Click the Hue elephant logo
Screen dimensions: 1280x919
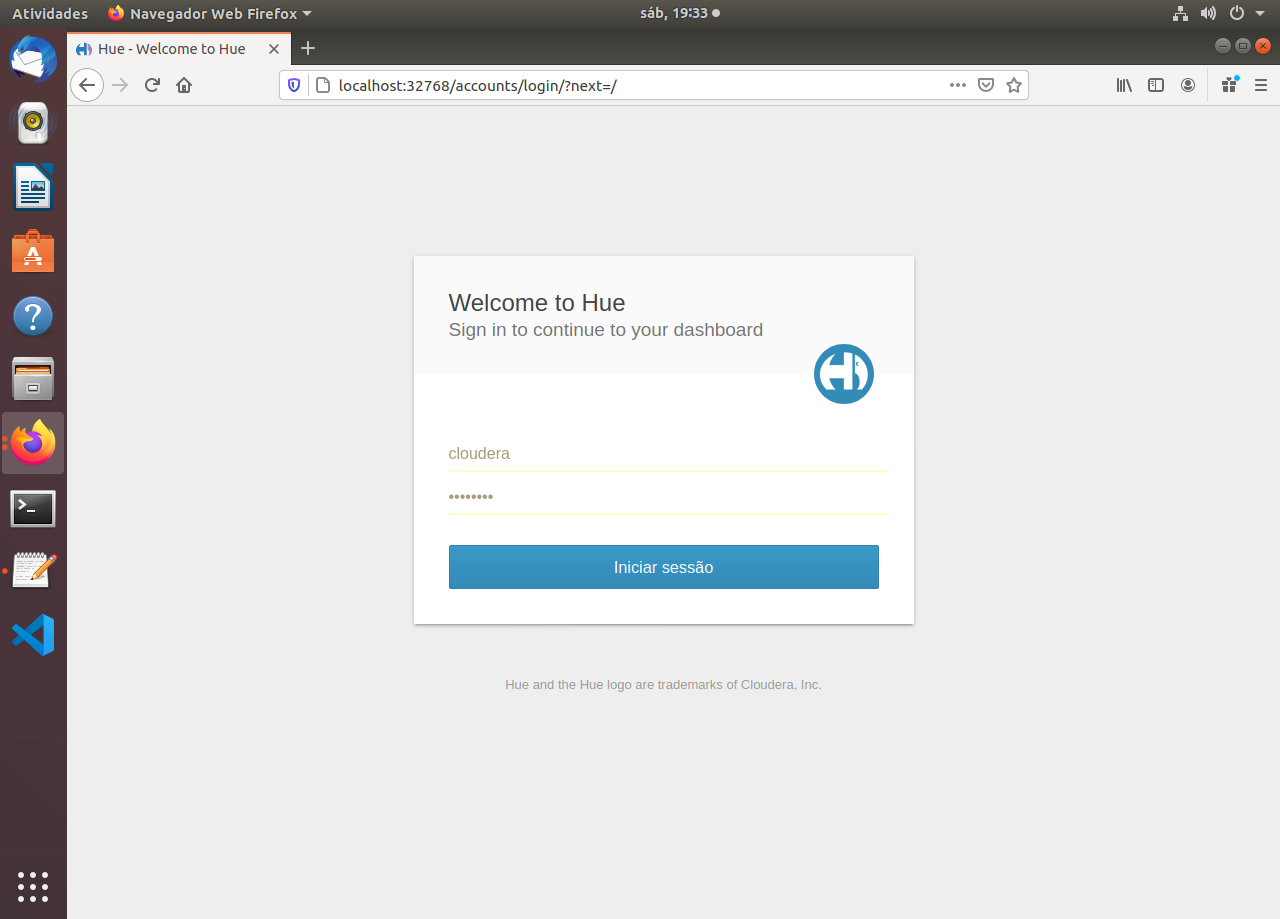(x=844, y=374)
